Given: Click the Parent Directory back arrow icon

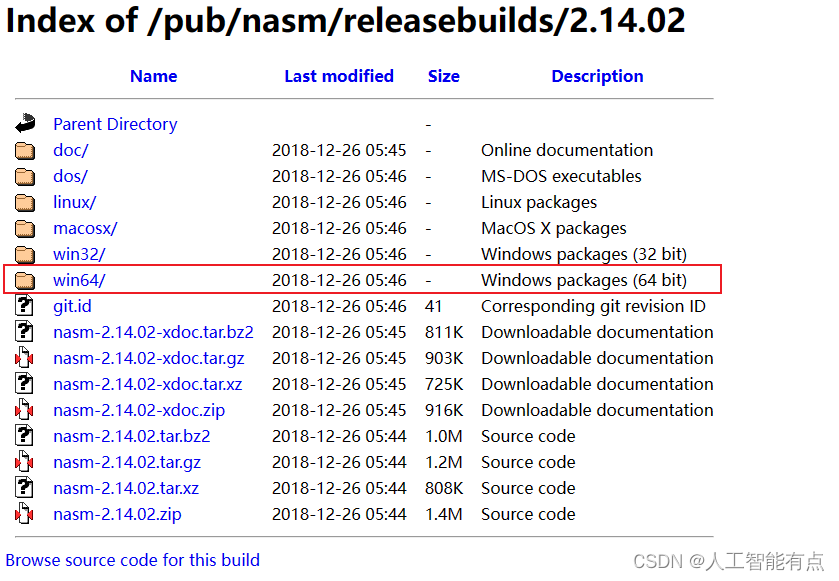Looking at the screenshot, I should pyautogui.click(x=25, y=123).
